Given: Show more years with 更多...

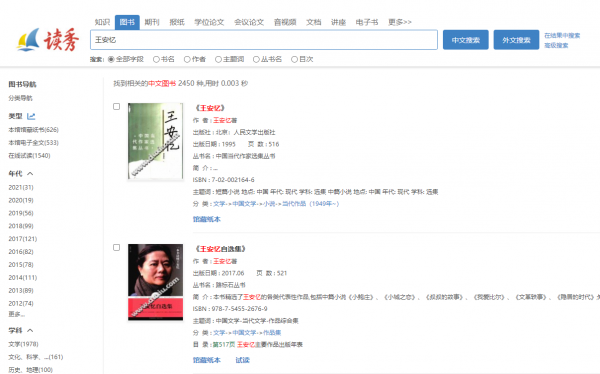Looking at the screenshot, I should point(16,314).
